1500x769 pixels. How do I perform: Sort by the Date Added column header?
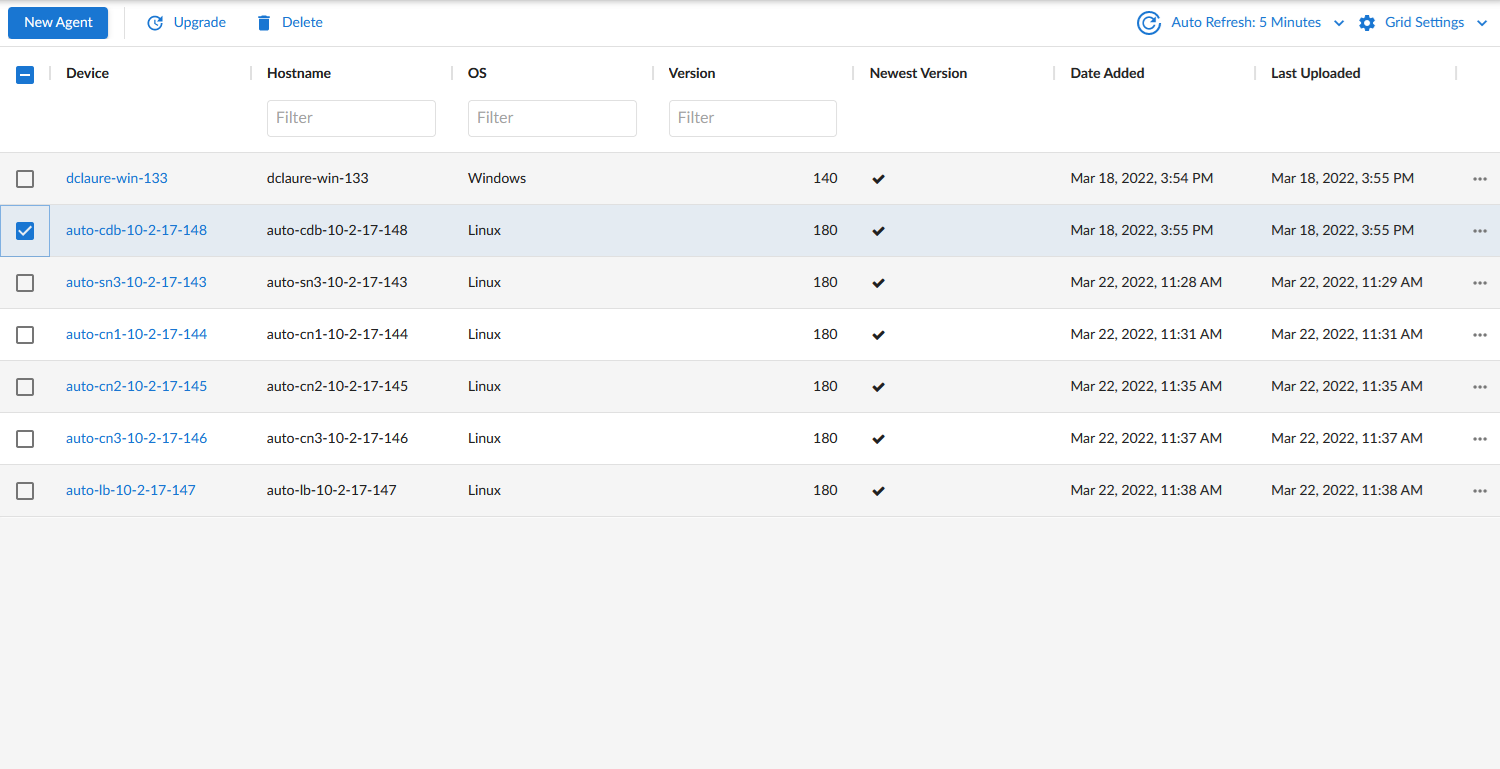click(x=1107, y=73)
